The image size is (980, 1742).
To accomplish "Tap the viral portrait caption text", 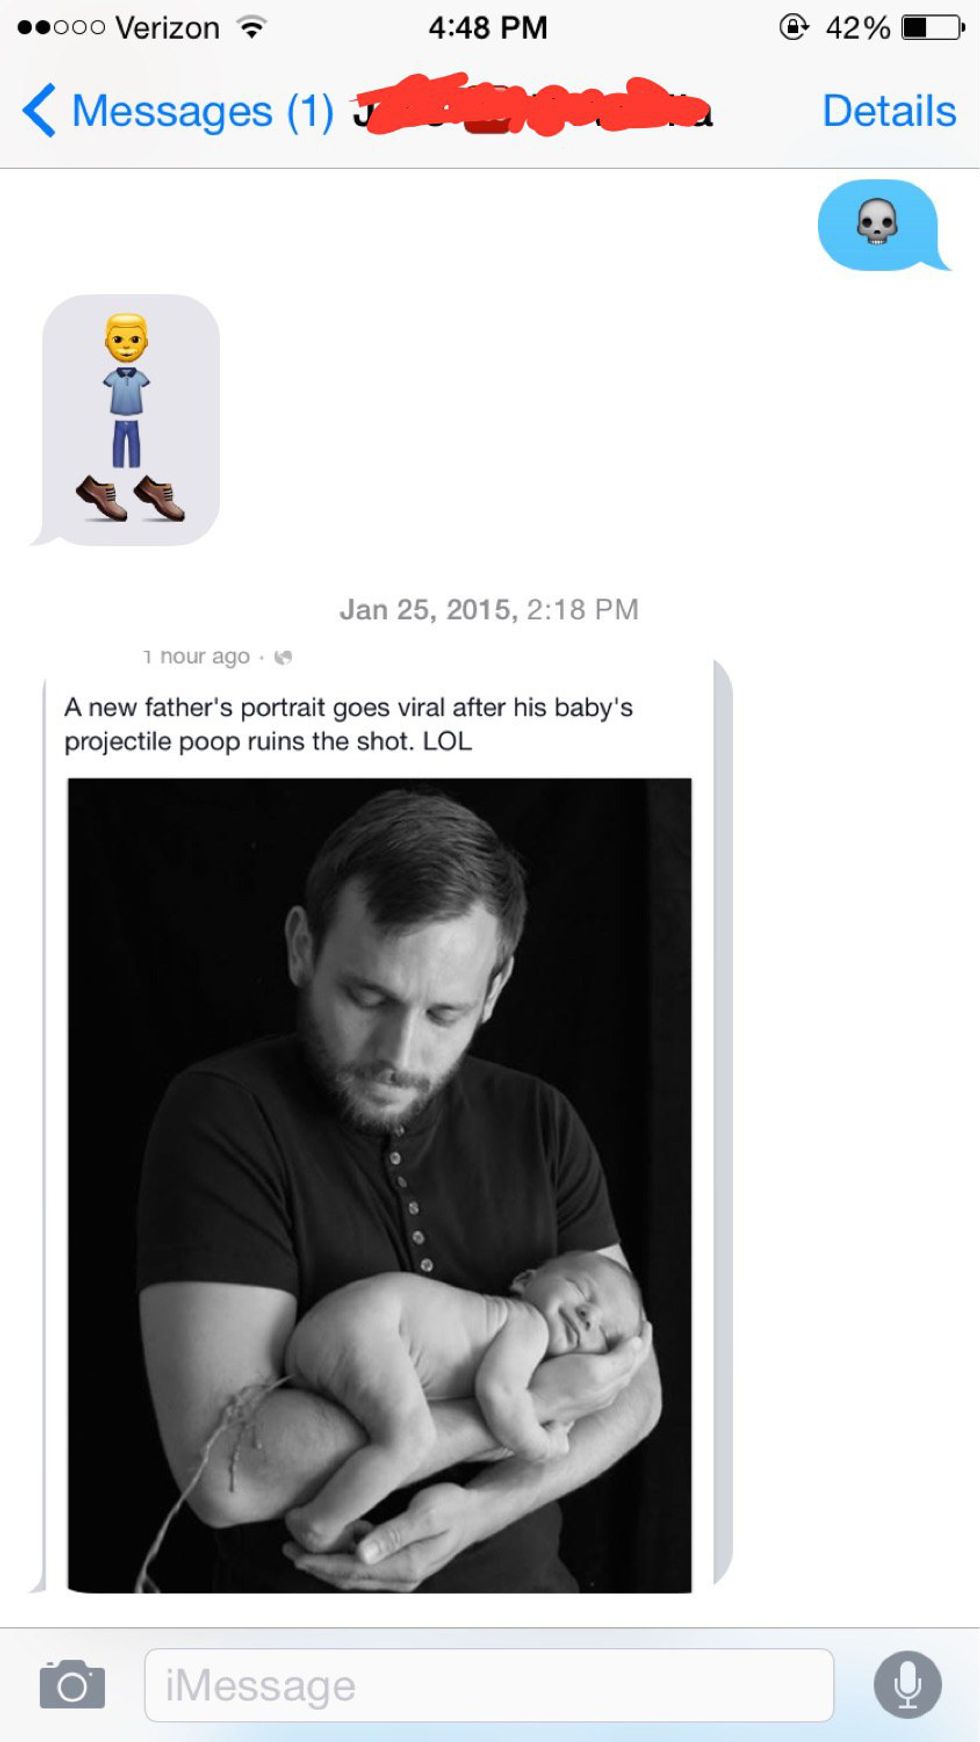I will [348, 724].
